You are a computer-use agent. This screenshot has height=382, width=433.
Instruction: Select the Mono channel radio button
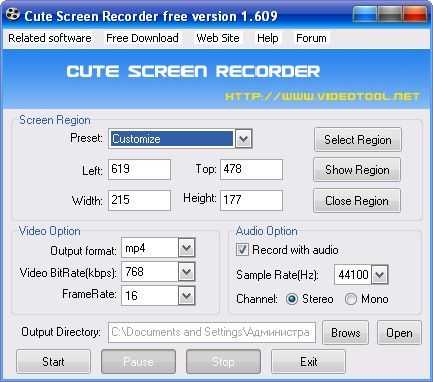pos(351,299)
